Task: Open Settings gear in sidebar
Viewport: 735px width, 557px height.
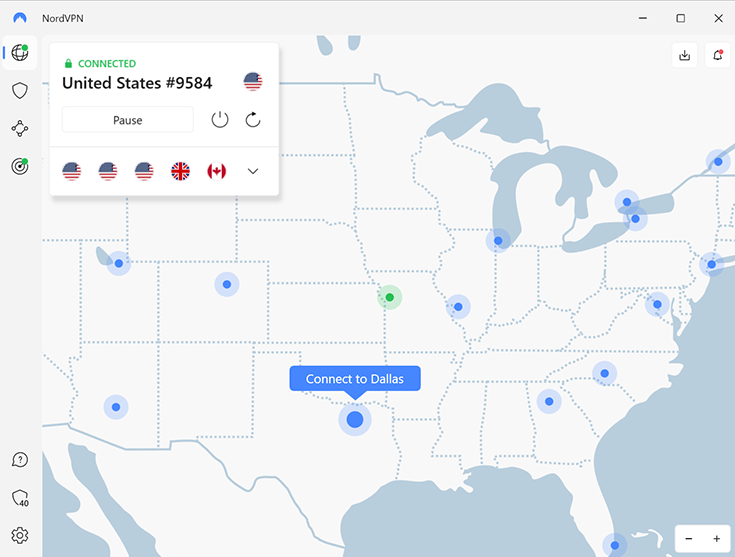Action: click(x=20, y=535)
